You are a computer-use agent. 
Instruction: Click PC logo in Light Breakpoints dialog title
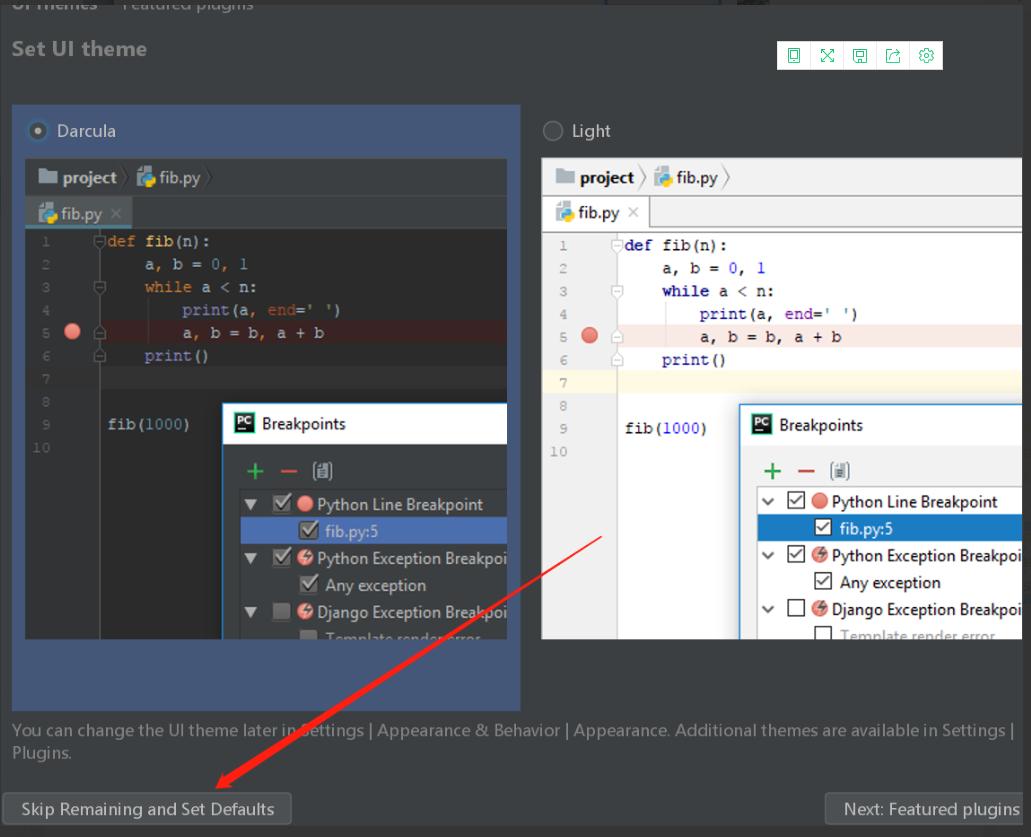coord(762,425)
